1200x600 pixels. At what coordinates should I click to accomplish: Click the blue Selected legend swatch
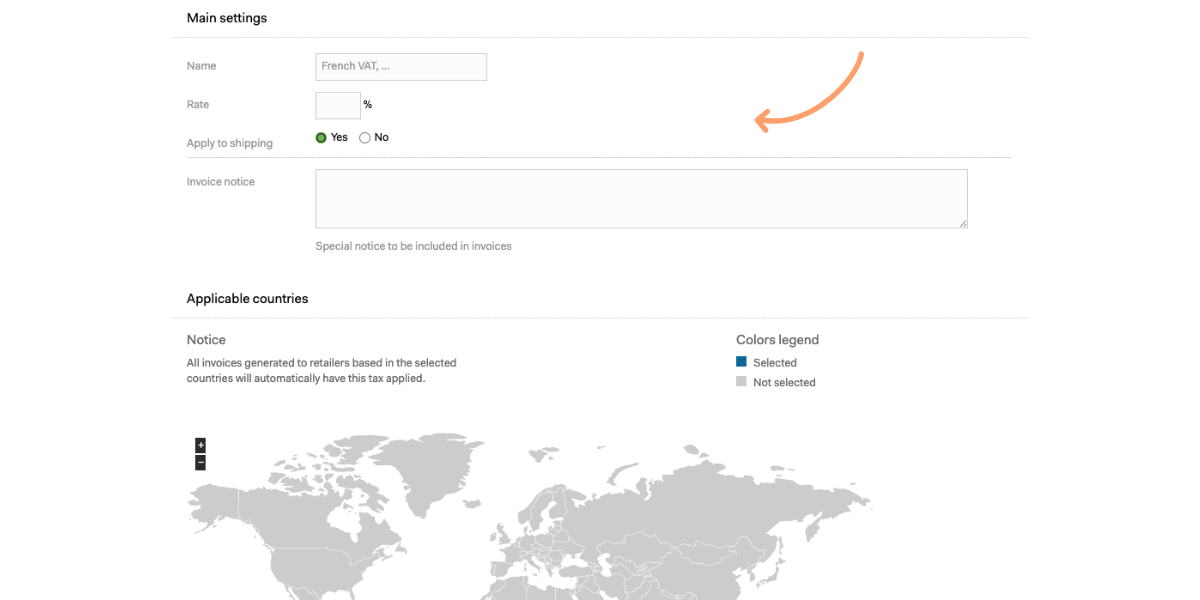(x=741, y=362)
